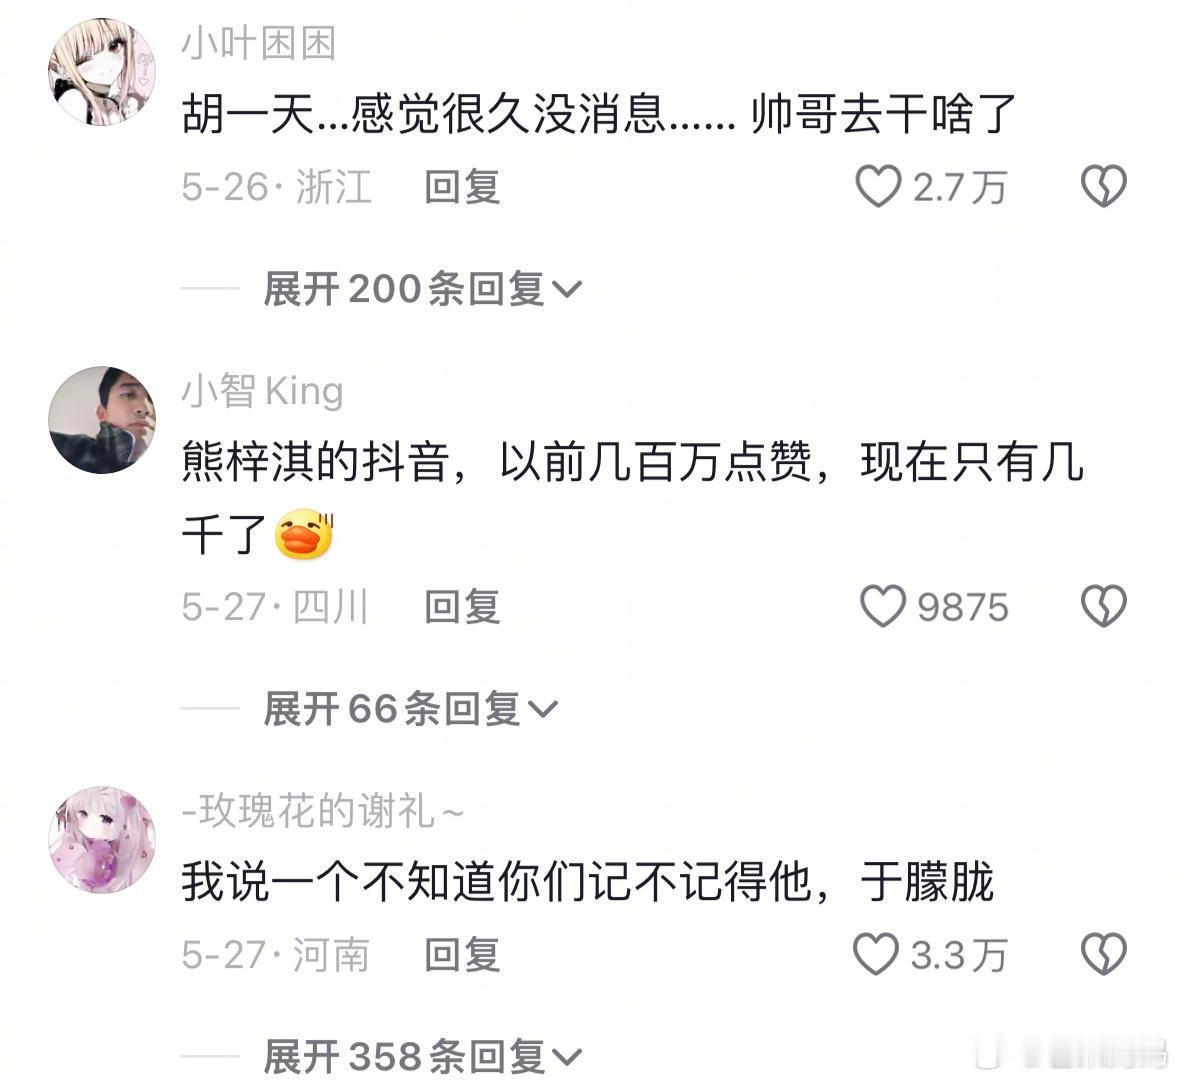
Task: Select the 胡一天 comment text
Action: [x=599, y=114]
